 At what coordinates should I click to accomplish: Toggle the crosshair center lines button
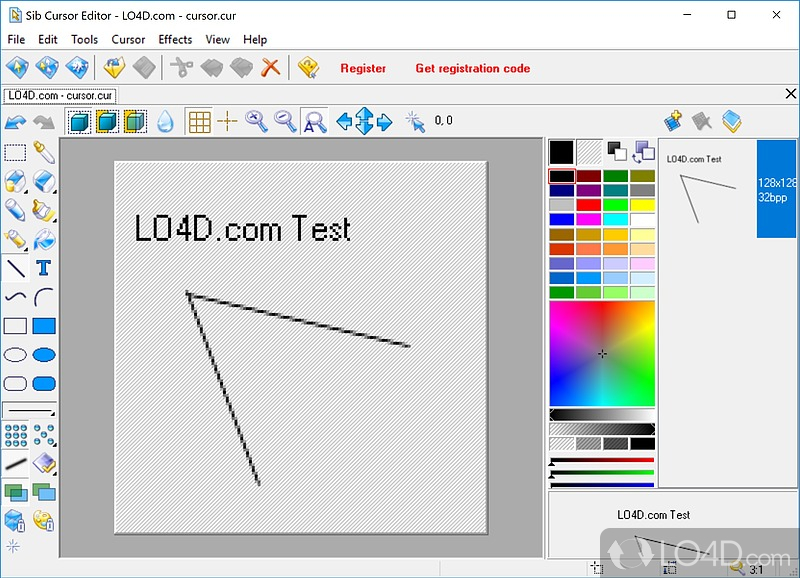(228, 122)
